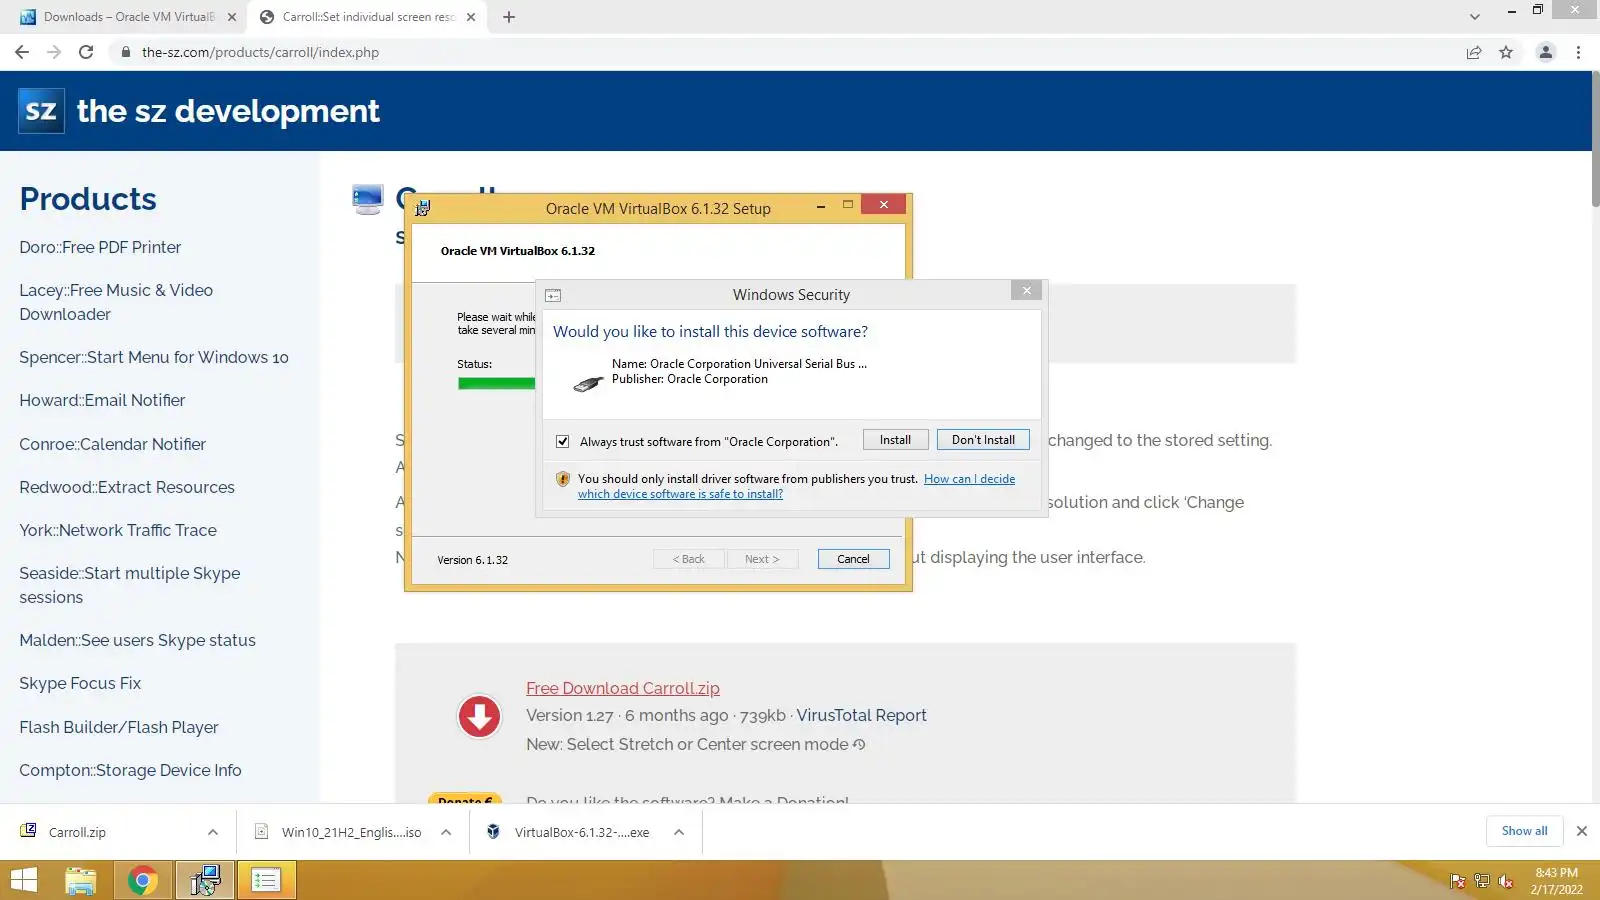Click the site lock icon in address bar

126,52
